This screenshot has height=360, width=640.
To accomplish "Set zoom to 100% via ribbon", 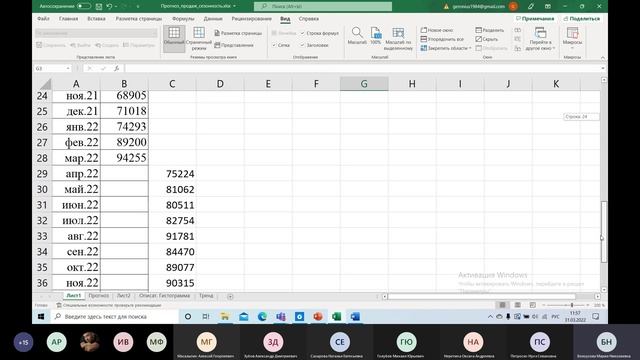I will pyautogui.click(x=376, y=36).
